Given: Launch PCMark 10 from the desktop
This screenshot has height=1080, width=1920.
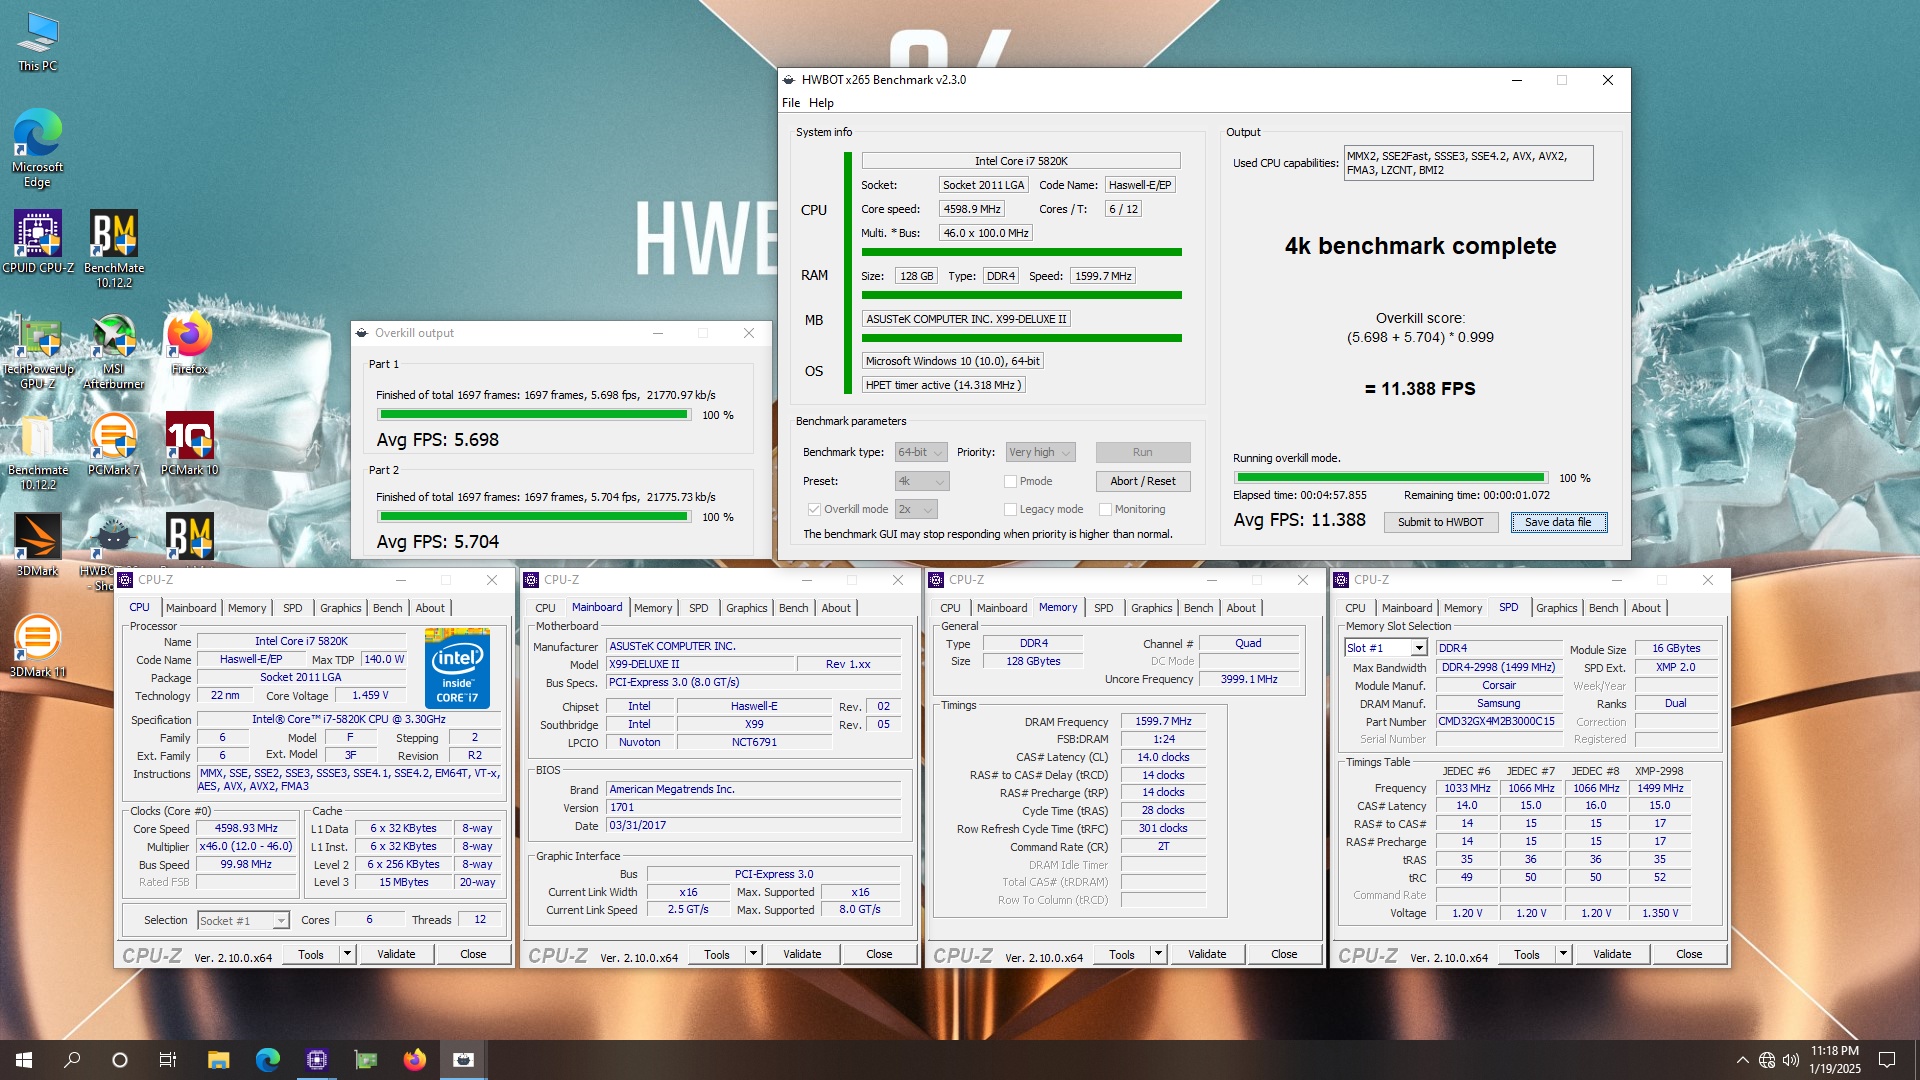Looking at the screenshot, I should 189,444.
